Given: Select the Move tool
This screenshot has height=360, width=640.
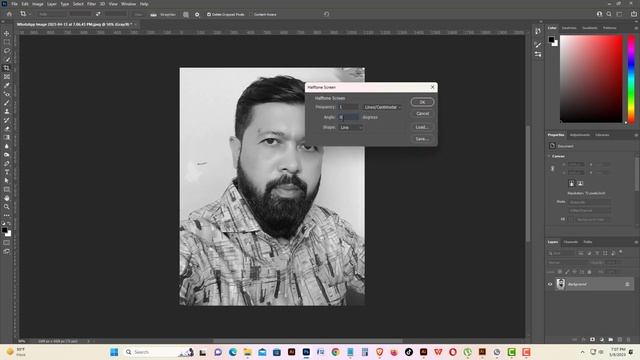Looking at the screenshot, I should (x=7, y=33).
